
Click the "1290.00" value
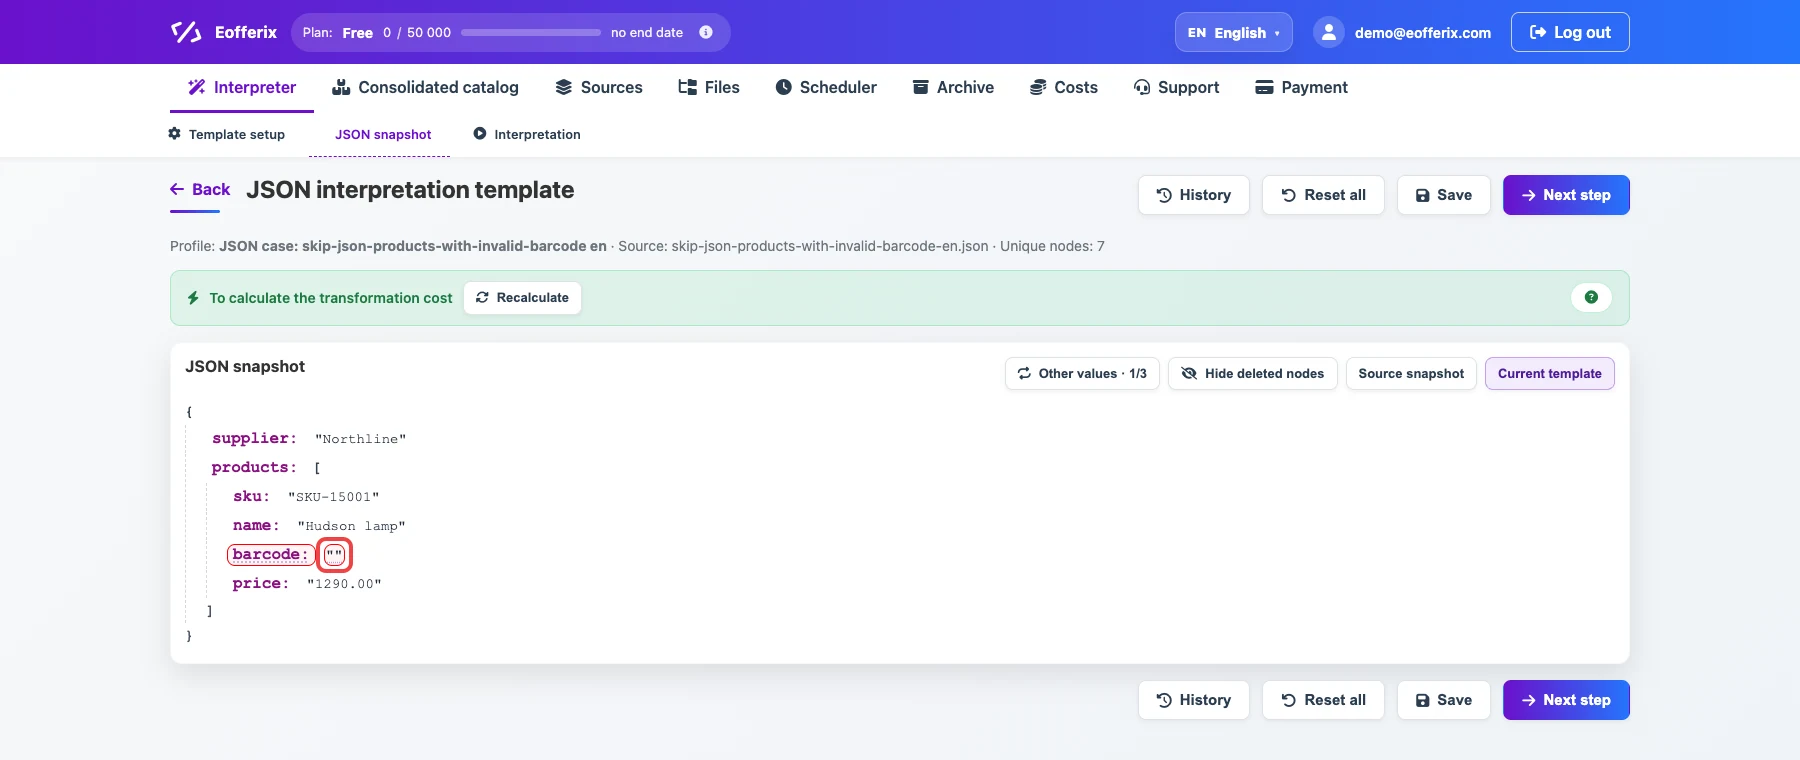344,584
